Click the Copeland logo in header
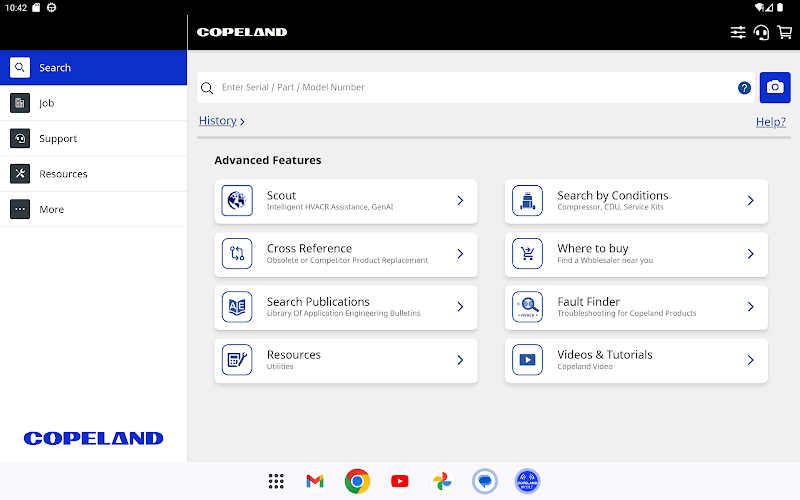800x500 pixels. pos(242,32)
